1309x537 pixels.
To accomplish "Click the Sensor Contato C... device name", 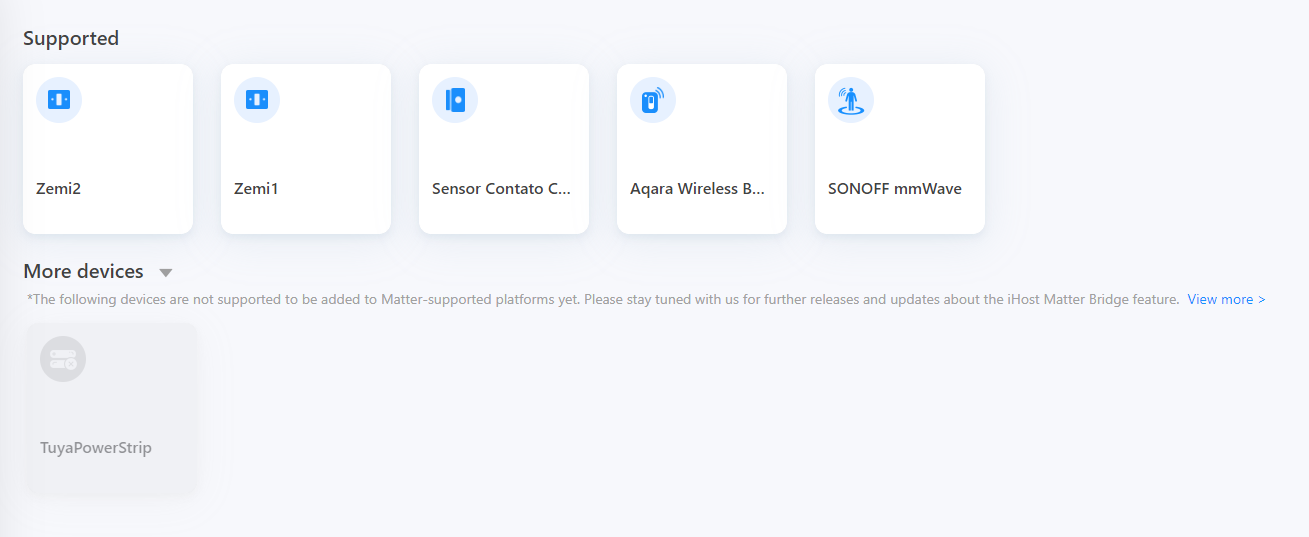I will [x=501, y=189].
